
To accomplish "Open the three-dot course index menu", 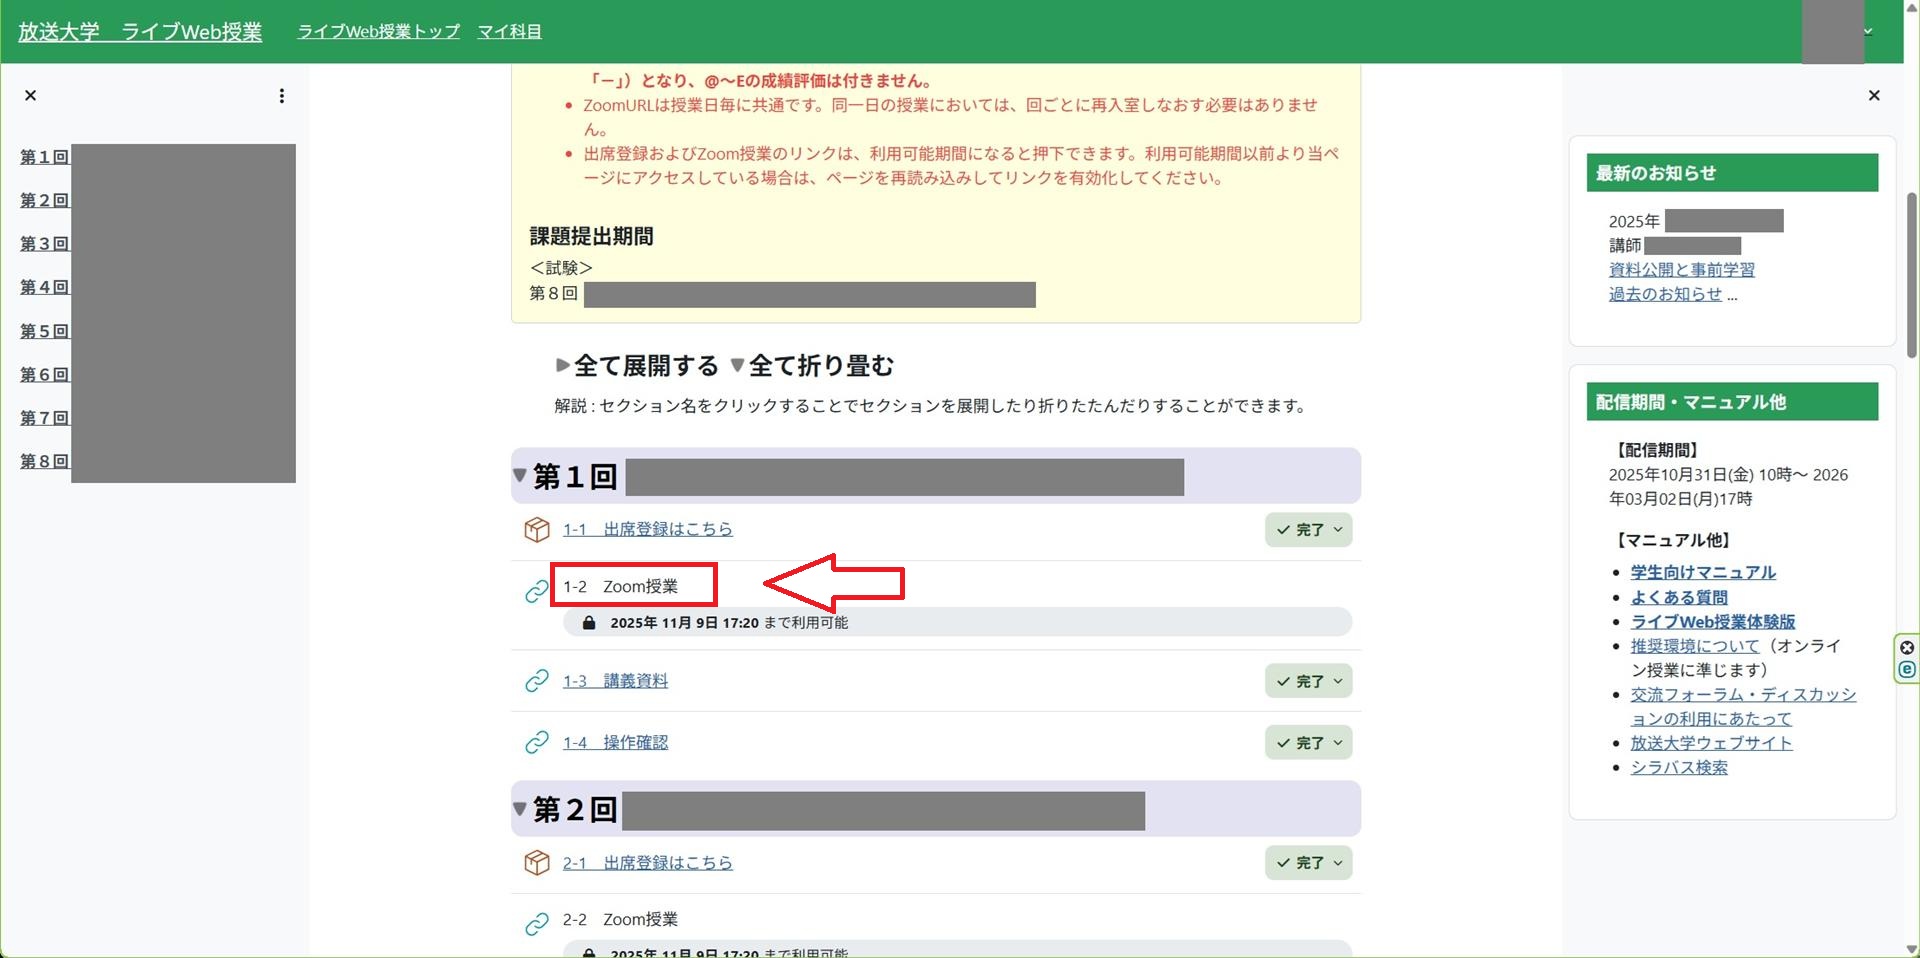I will click(x=282, y=96).
